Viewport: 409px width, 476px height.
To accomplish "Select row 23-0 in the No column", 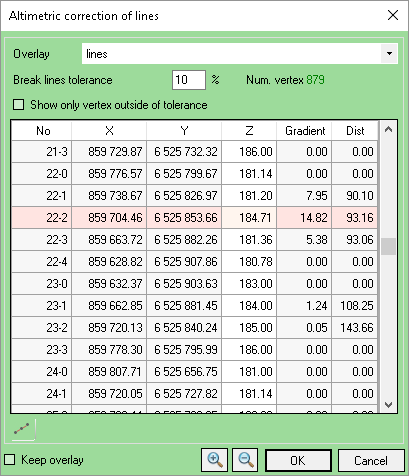I will (42, 284).
